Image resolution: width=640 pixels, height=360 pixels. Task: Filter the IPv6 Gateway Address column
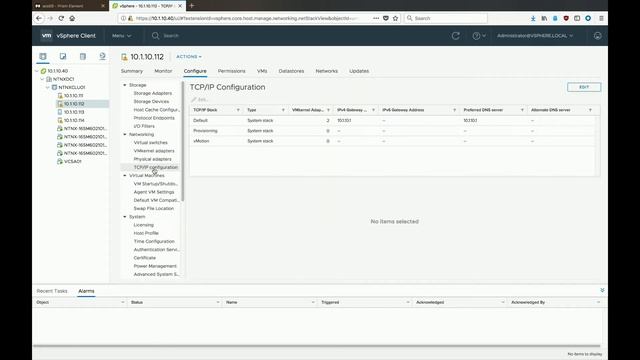click(454, 110)
